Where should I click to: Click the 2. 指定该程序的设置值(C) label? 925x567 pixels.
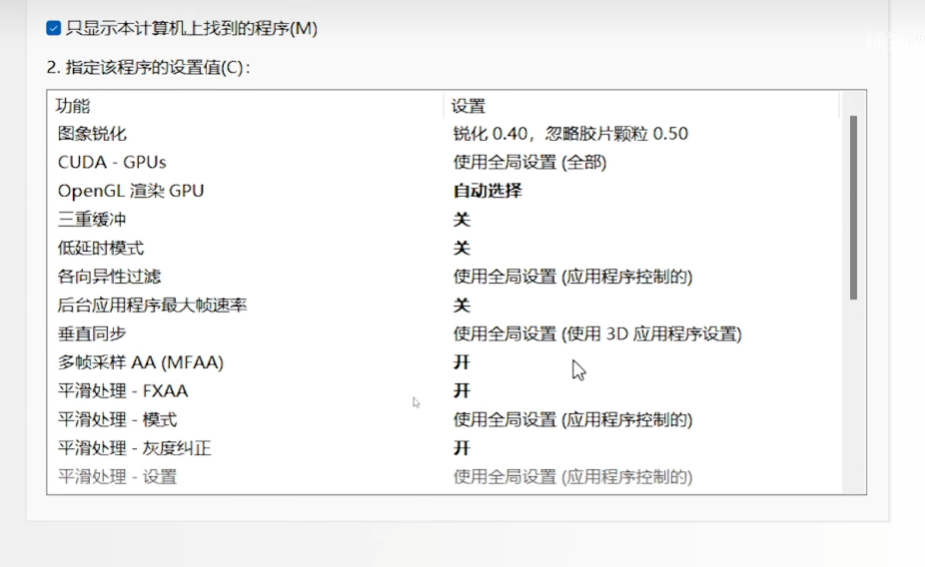pyautogui.click(x=149, y=67)
